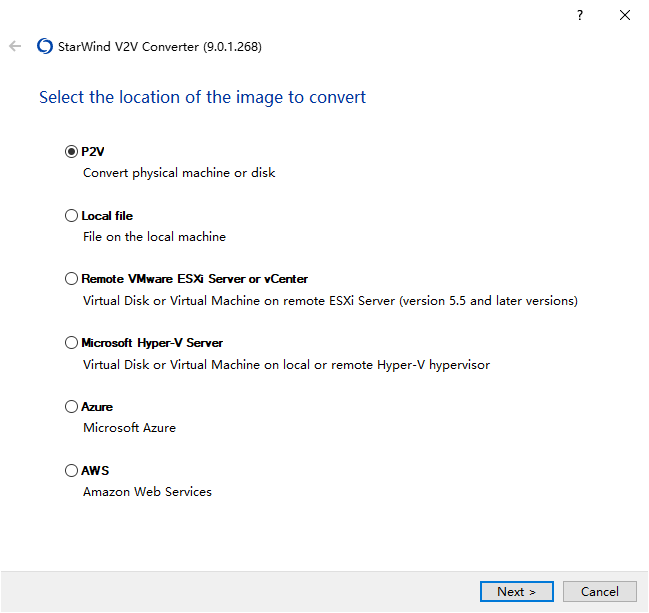Go back using the back arrow
Image resolution: width=649 pixels, height=613 pixels.
click(15, 46)
